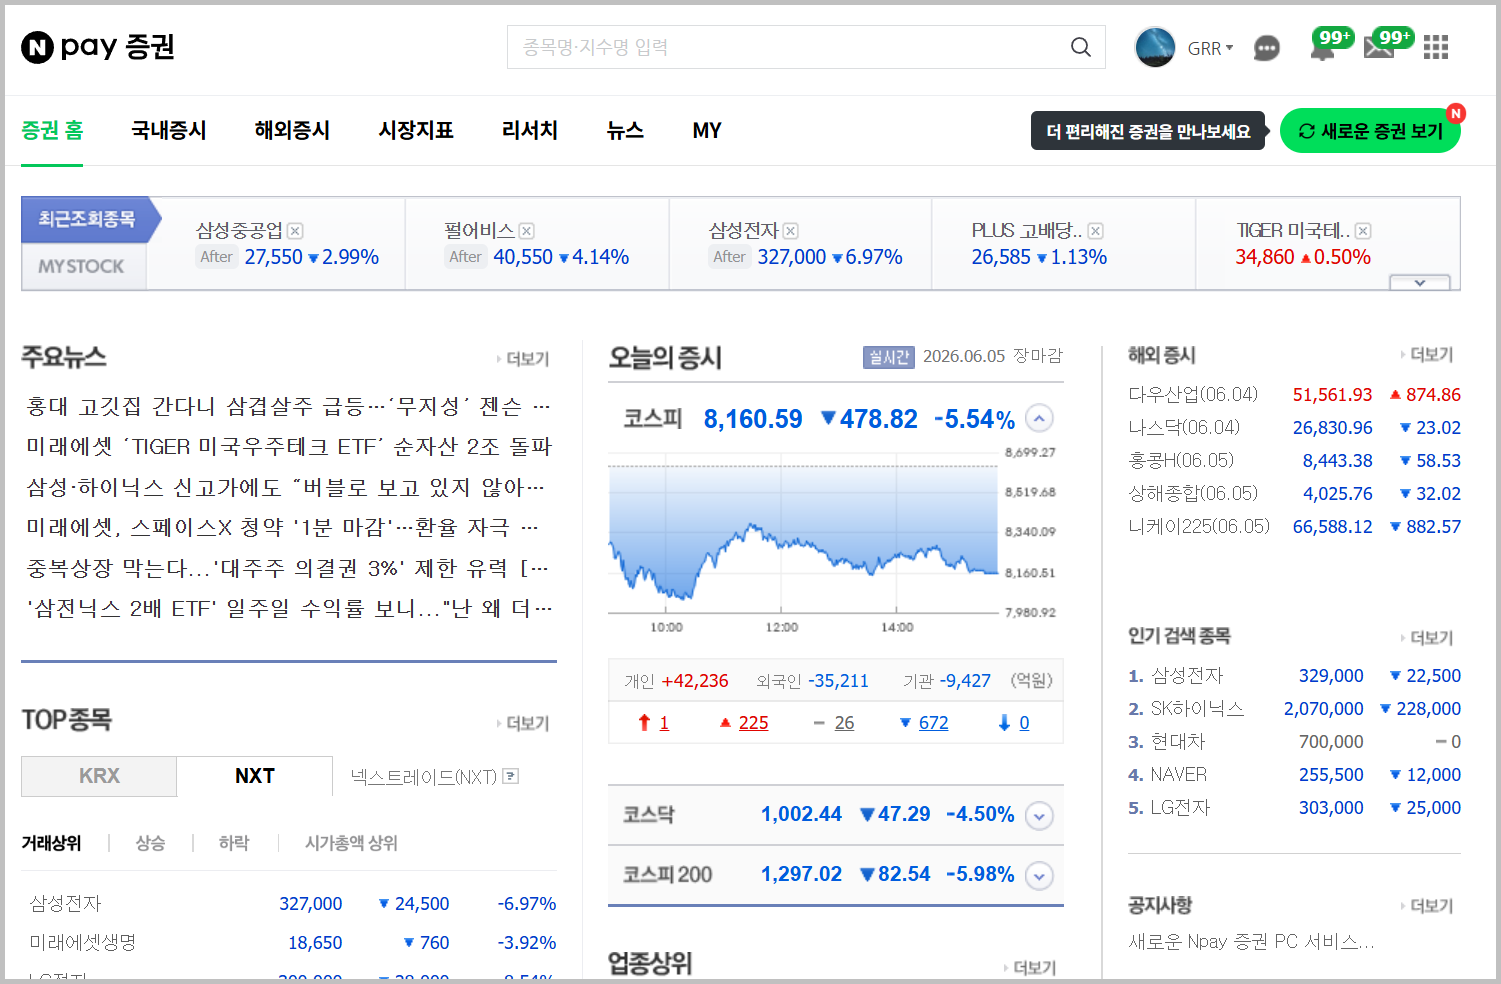Select the 하락 filter

[x=234, y=843]
